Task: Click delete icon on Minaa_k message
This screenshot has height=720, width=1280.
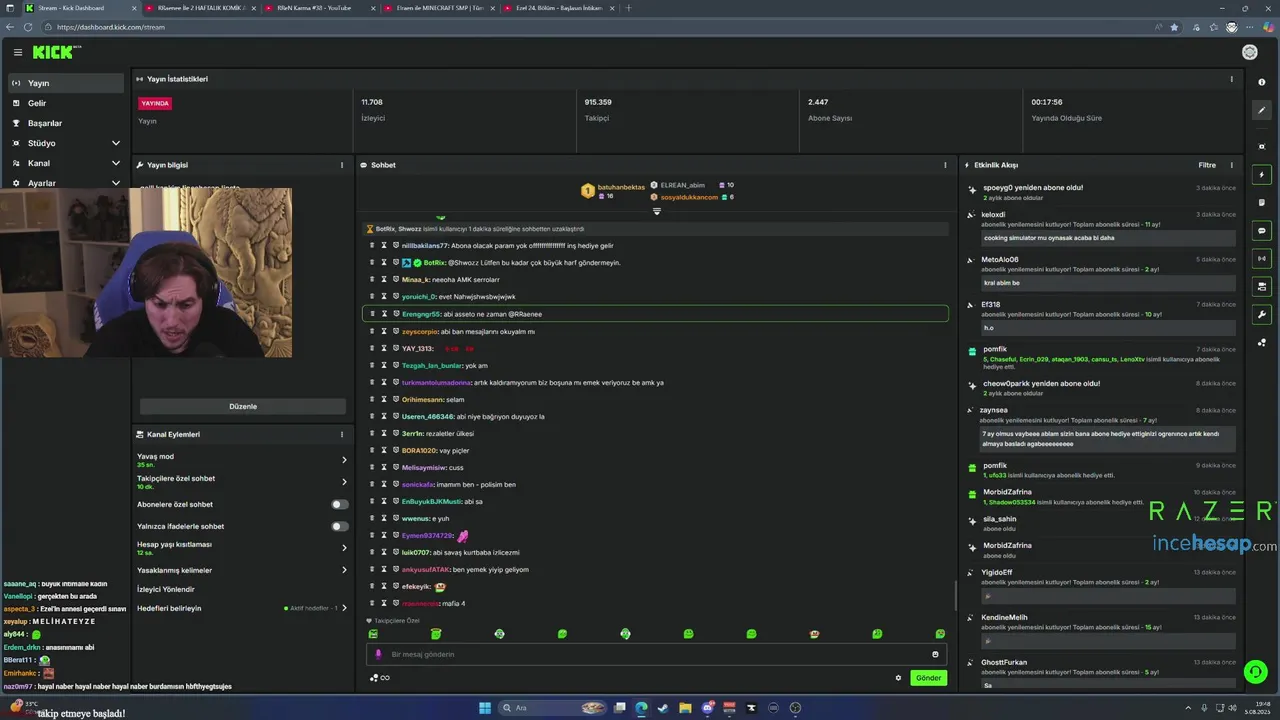Action: (x=372, y=280)
